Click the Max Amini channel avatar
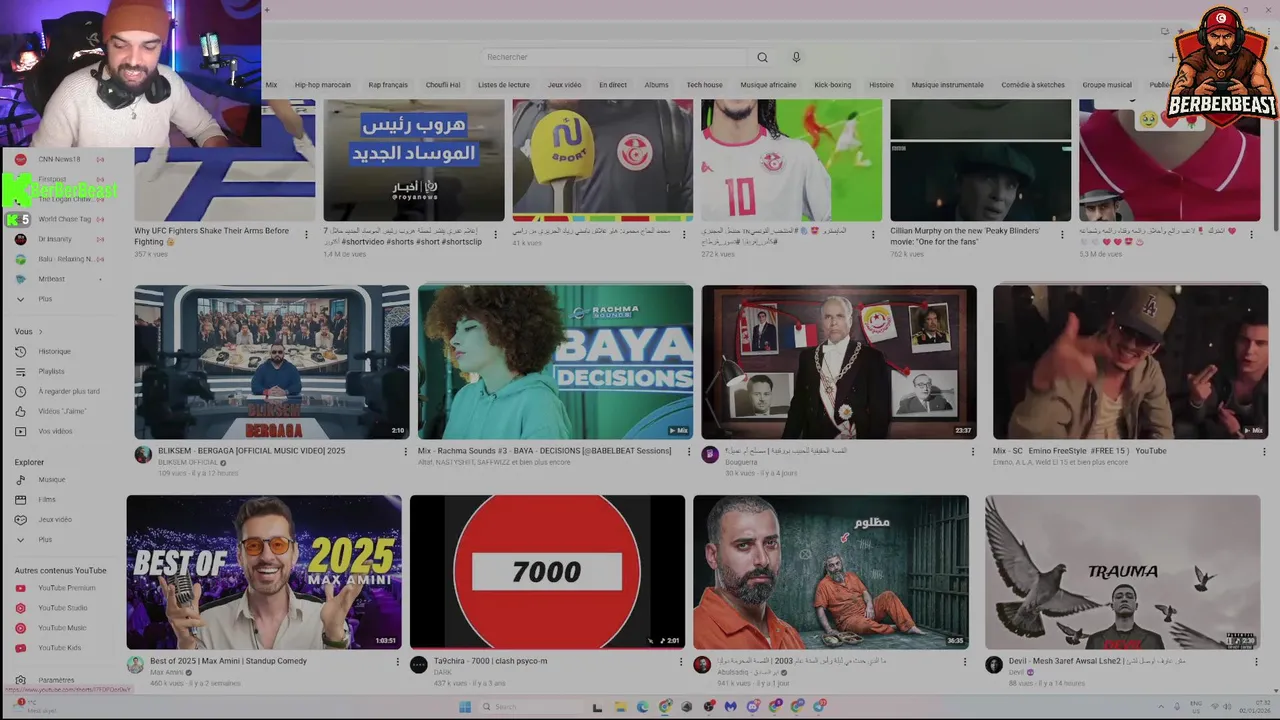This screenshot has height=720, width=1280. (x=135, y=665)
